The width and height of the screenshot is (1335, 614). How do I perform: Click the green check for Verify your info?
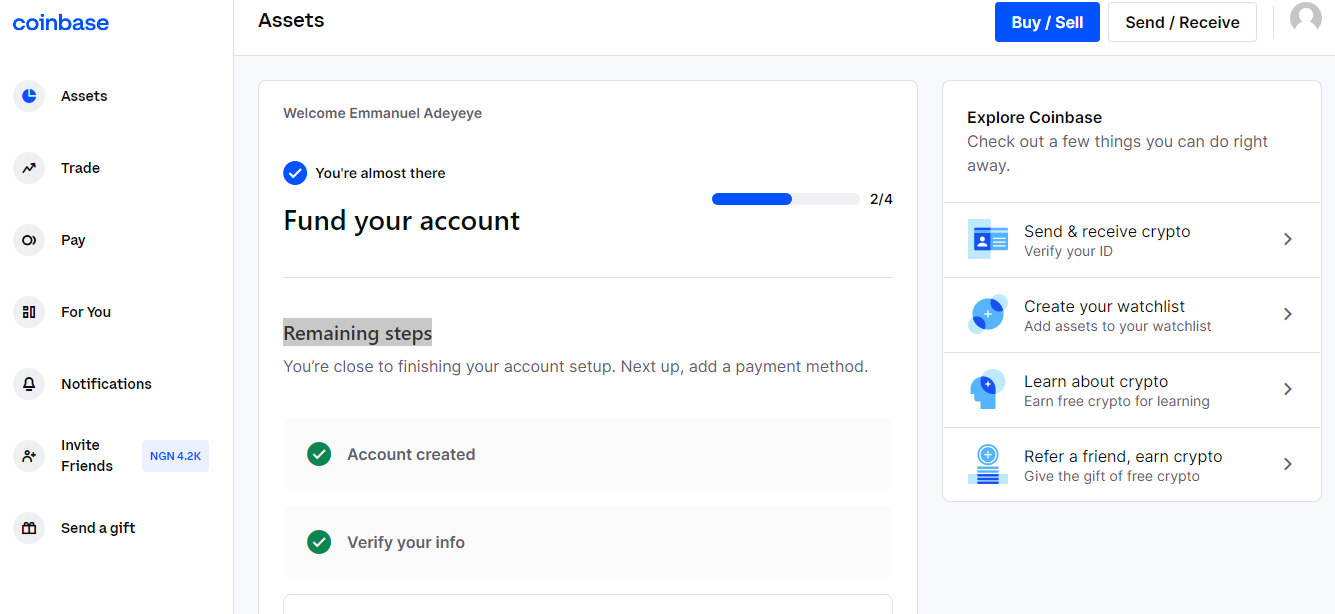[319, 542]
